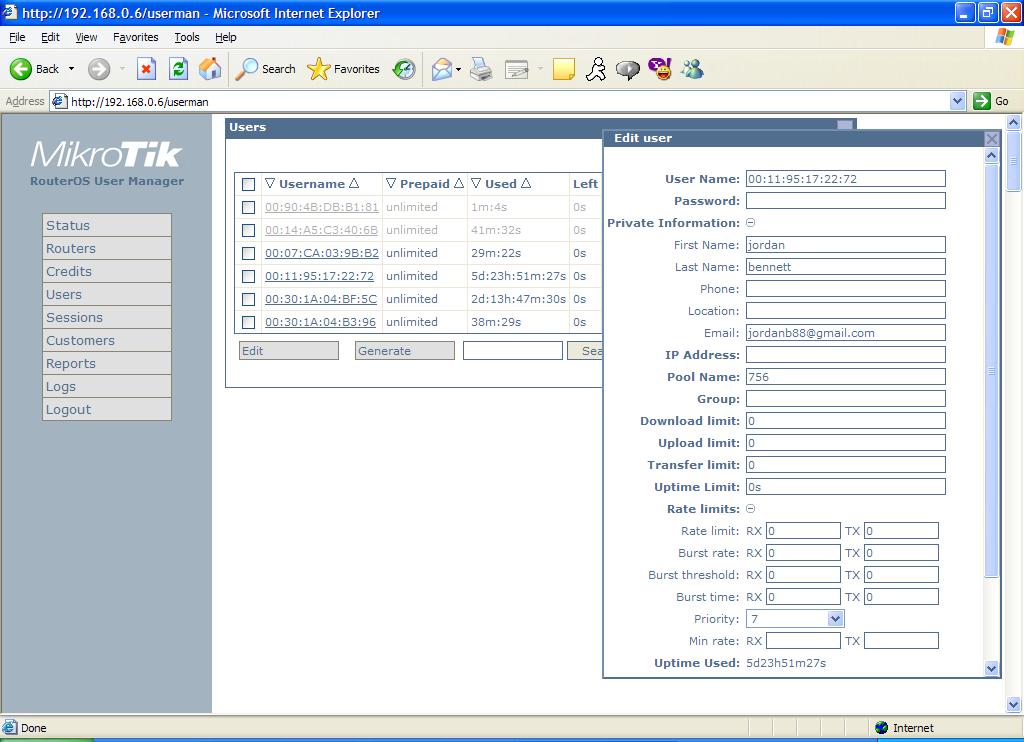Open the Mail toolbar icon
1024x742 pixels.
coord(441,69)
